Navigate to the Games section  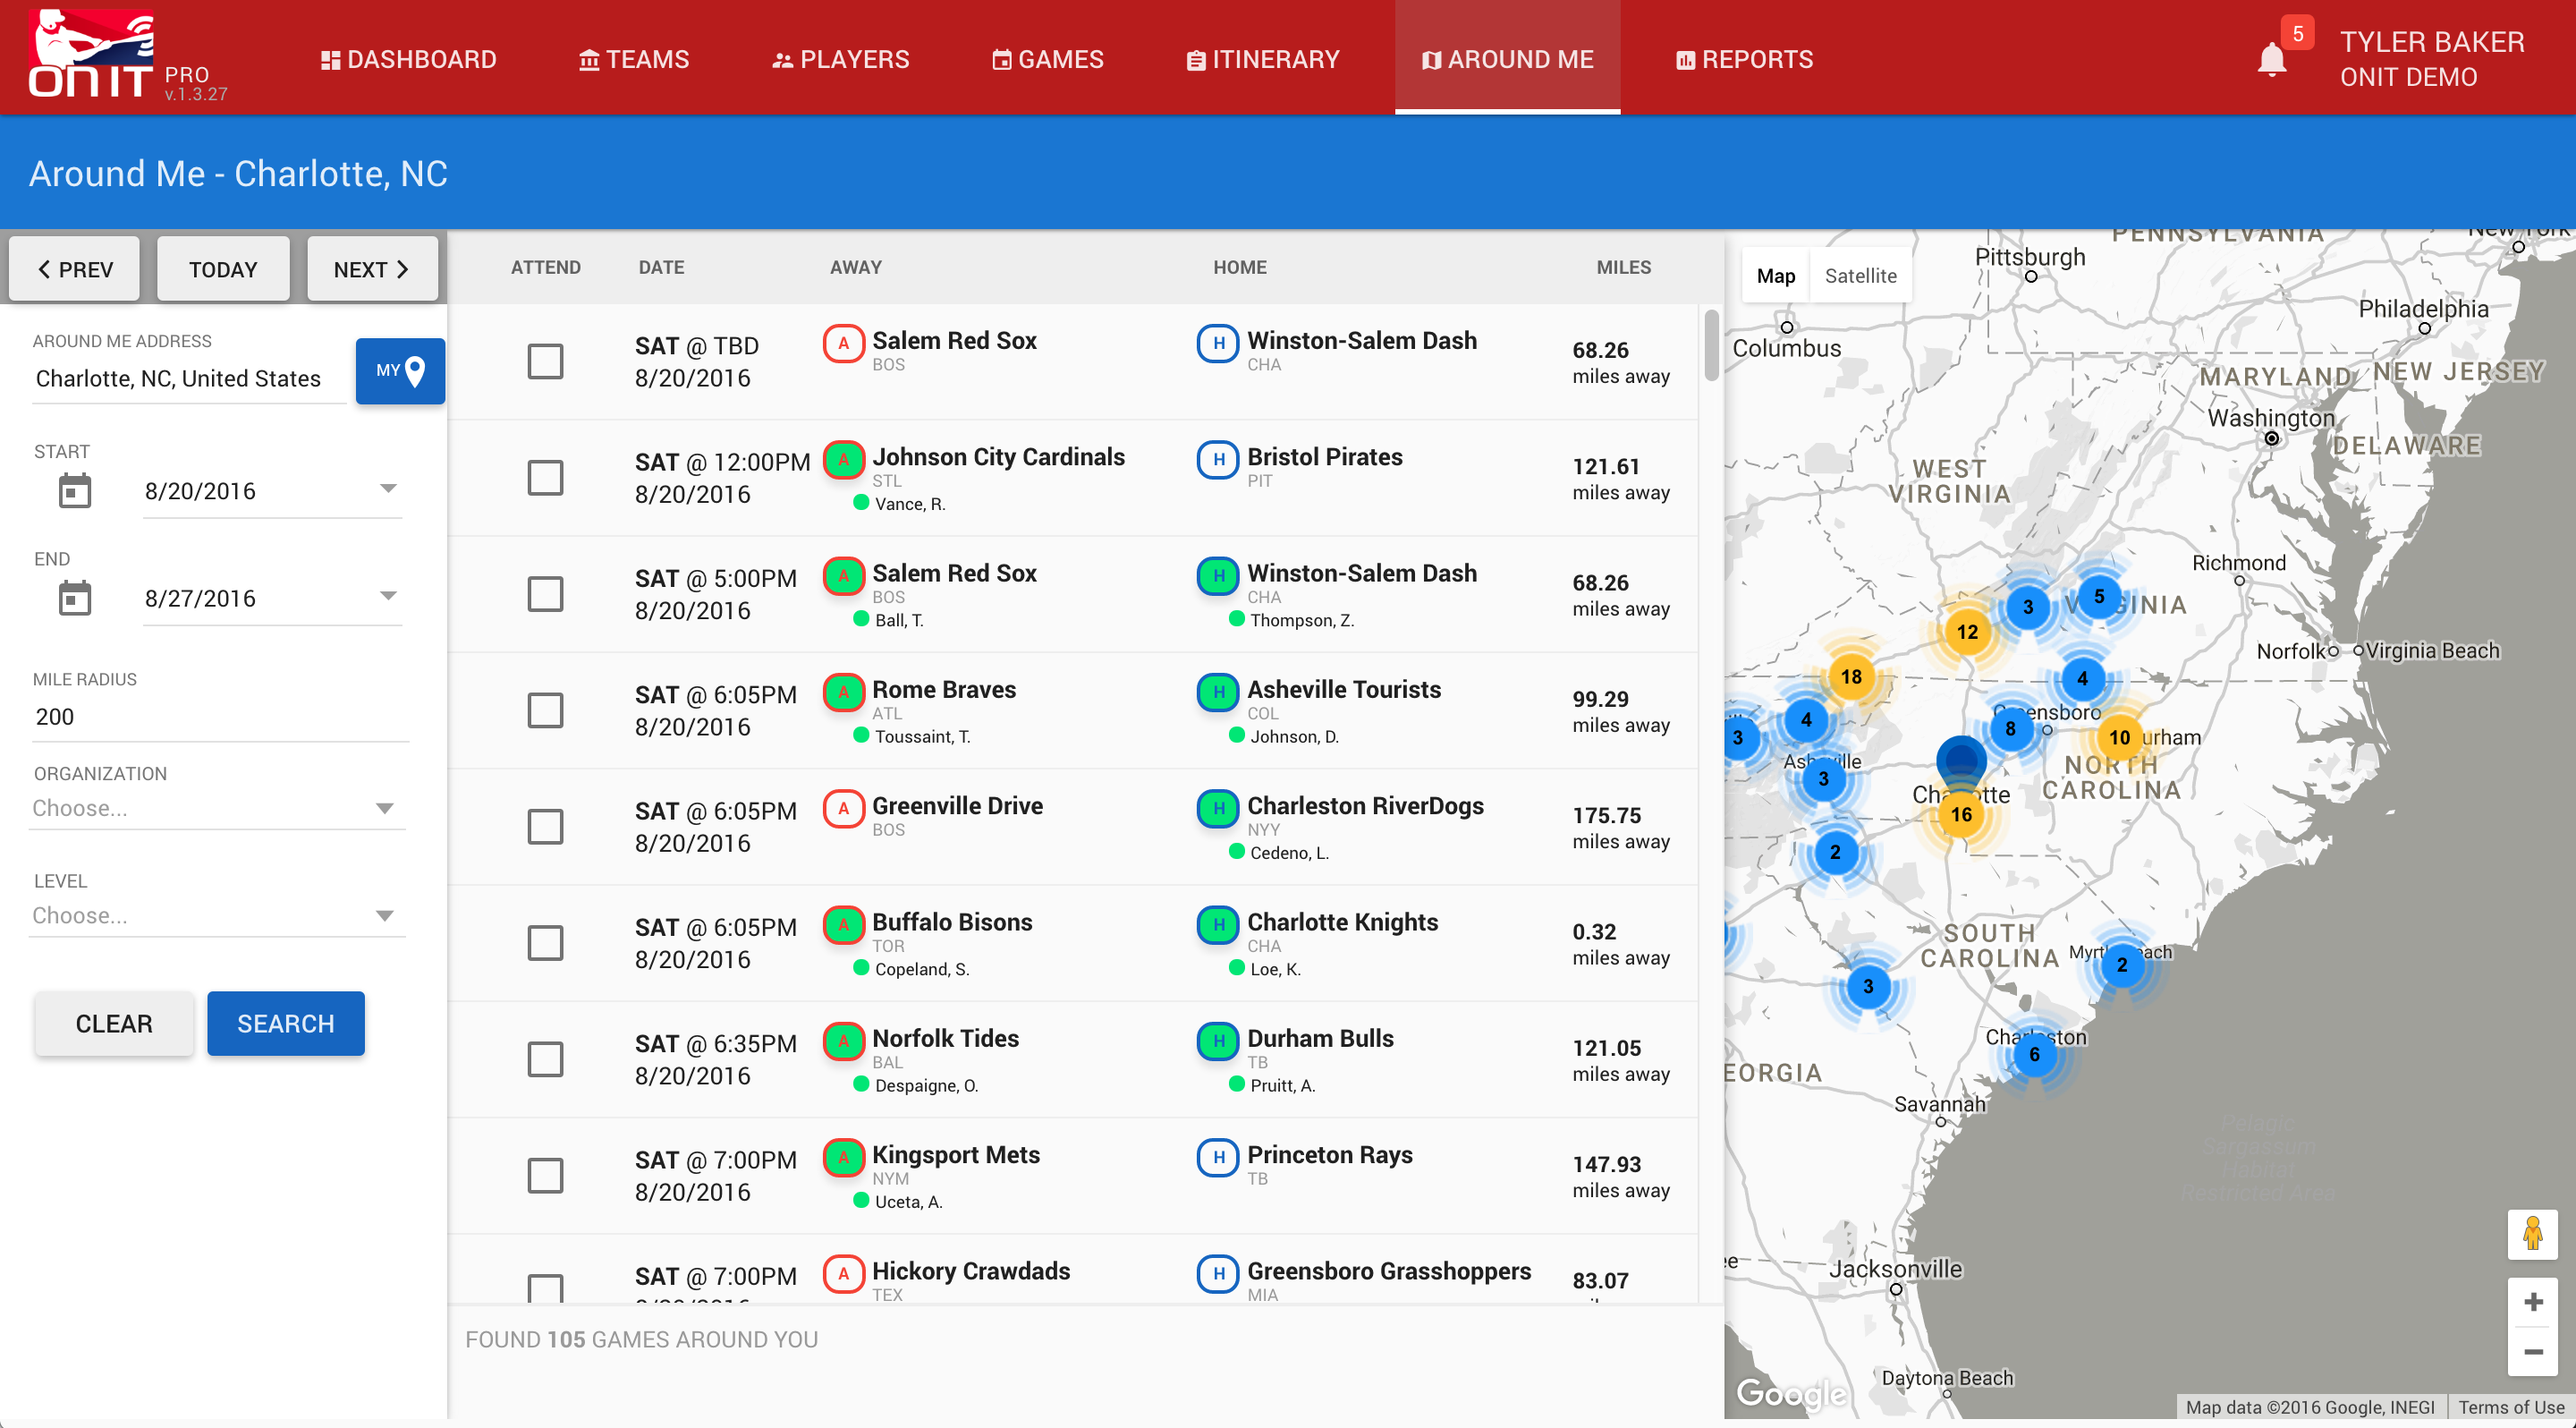tap(1047, 59)
